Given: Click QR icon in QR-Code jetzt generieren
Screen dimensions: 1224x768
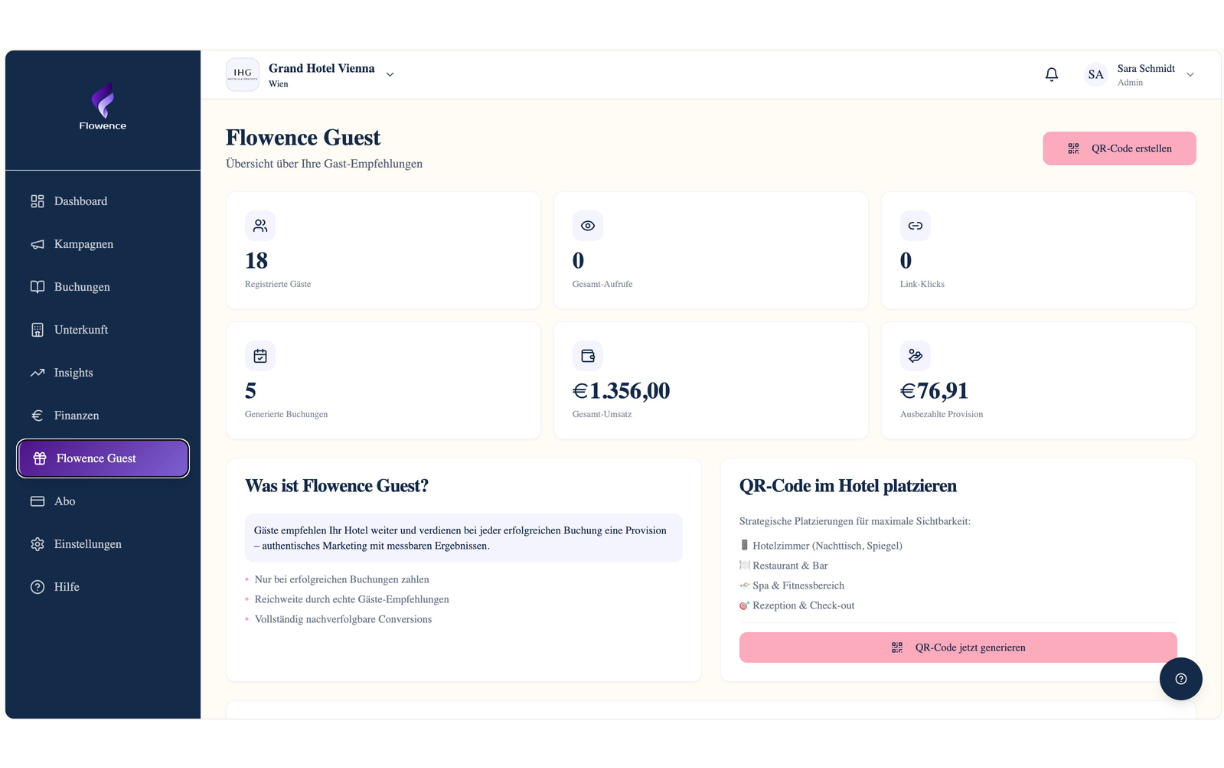Looking at the screenshot, I should click(x=897, y=648).
